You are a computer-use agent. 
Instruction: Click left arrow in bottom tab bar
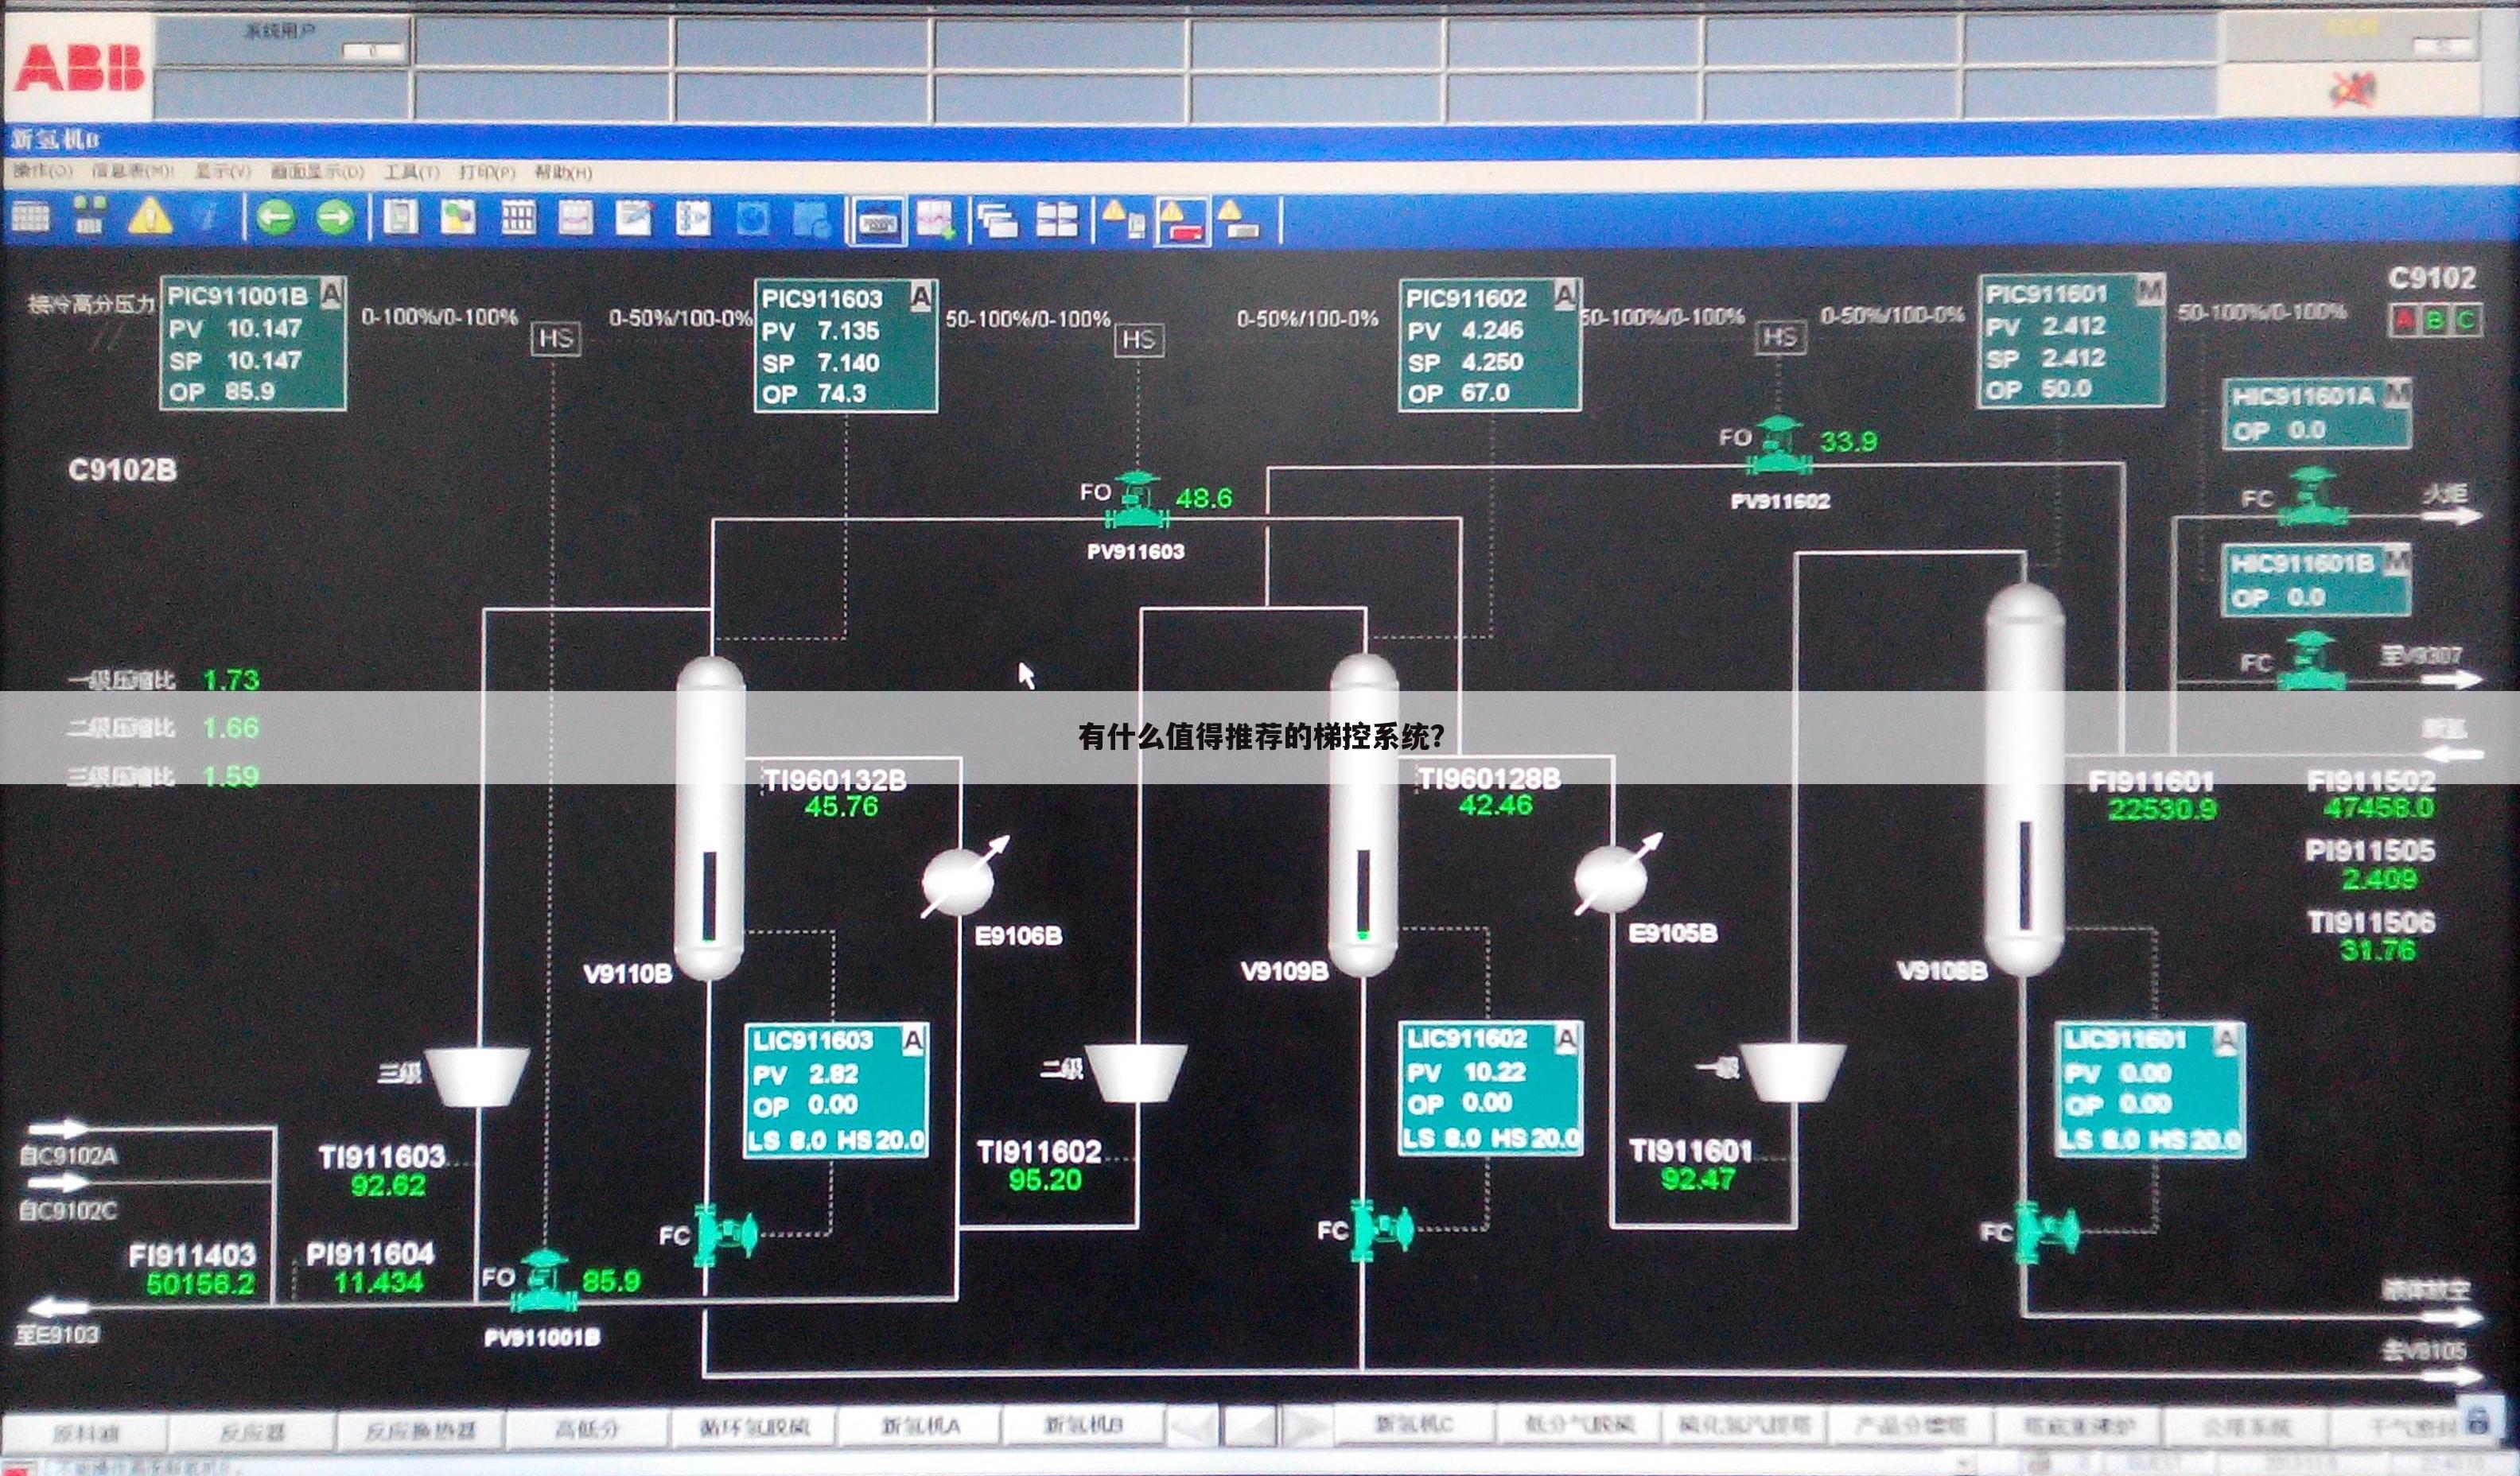click(1193, 1426)
